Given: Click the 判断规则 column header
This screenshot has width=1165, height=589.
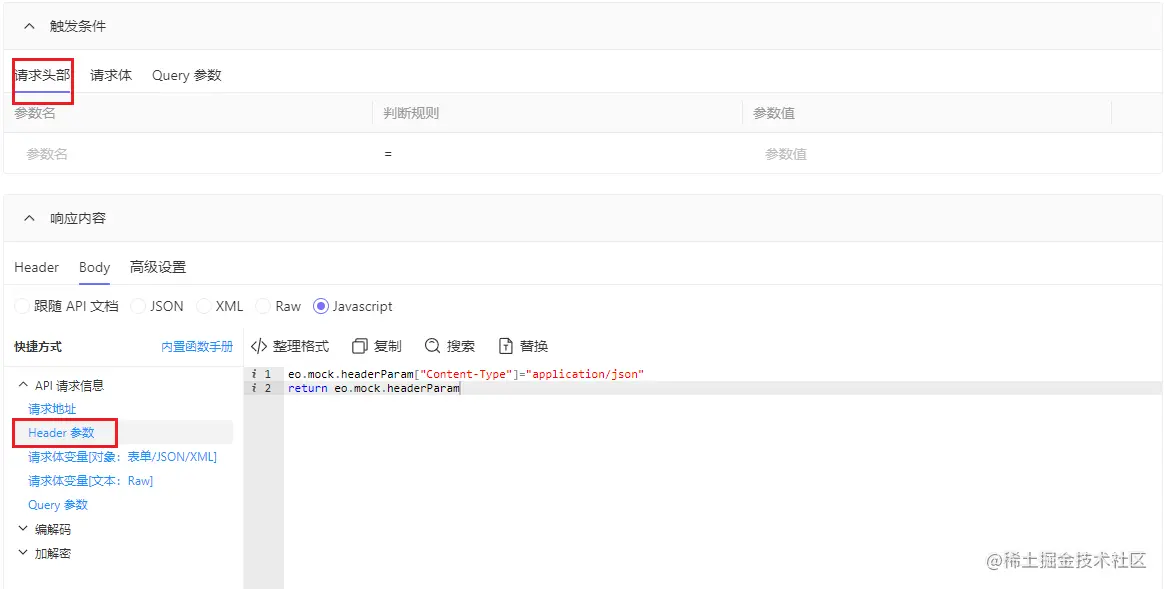Looking at the screenshot, I should point(411,113).
